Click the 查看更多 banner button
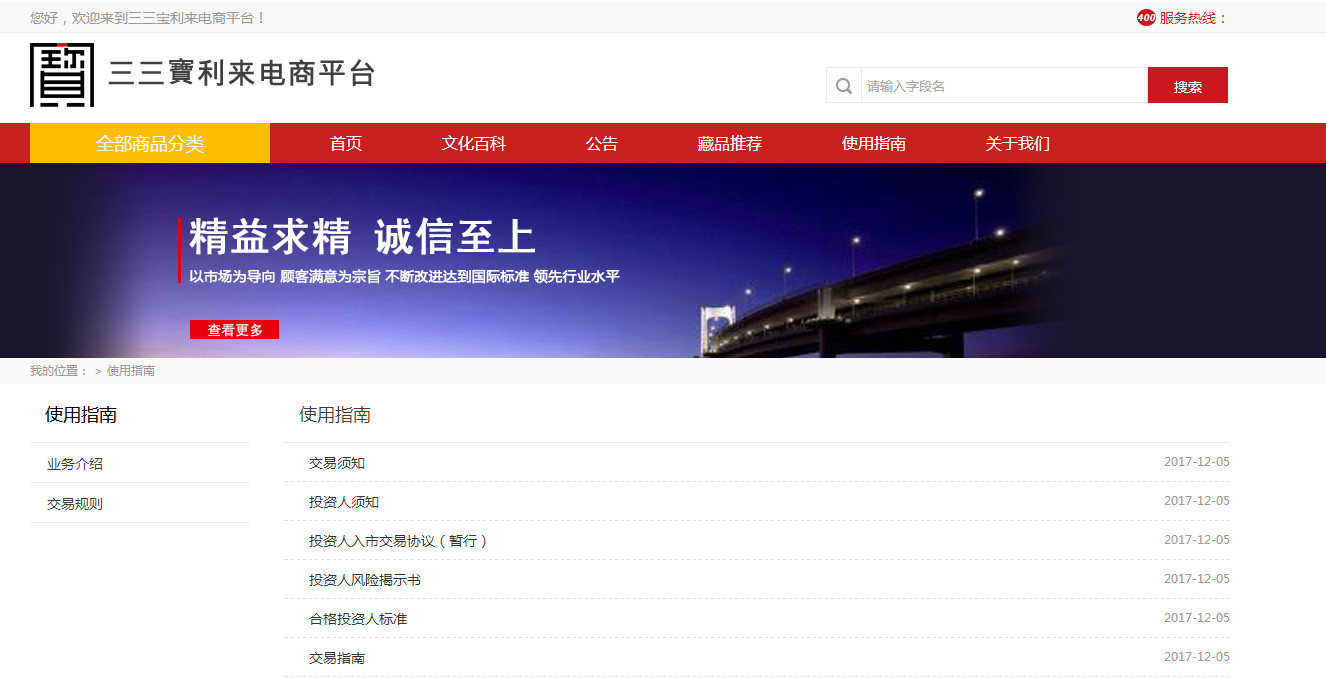 pos(235,330)
